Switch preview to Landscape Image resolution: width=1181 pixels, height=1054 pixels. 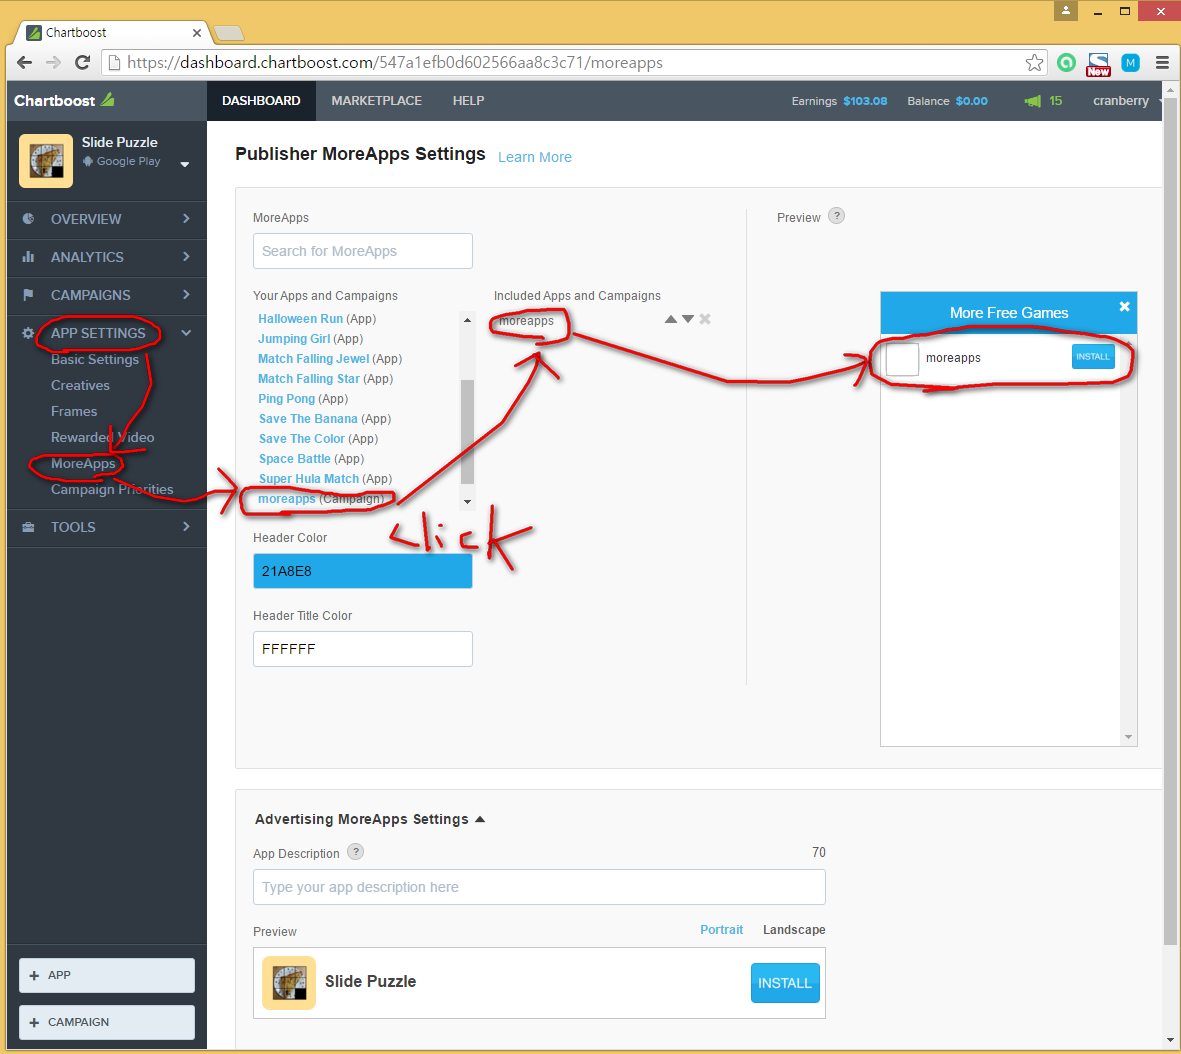pos(794,930)
